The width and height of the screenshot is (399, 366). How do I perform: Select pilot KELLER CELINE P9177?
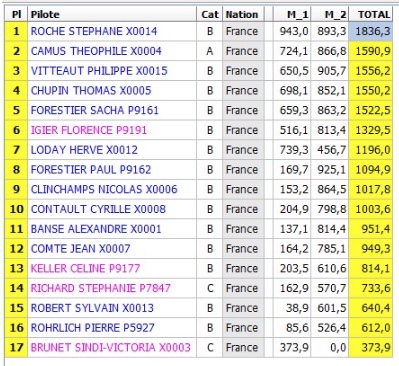coord(85,268)
